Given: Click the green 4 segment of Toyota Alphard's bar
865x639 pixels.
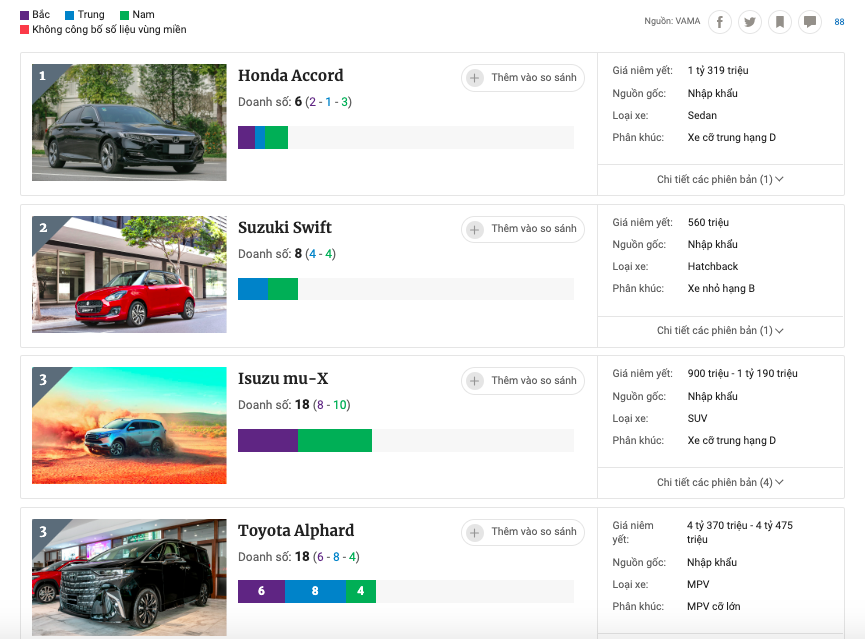Looking at the screenshot, I should coord(361,592).
